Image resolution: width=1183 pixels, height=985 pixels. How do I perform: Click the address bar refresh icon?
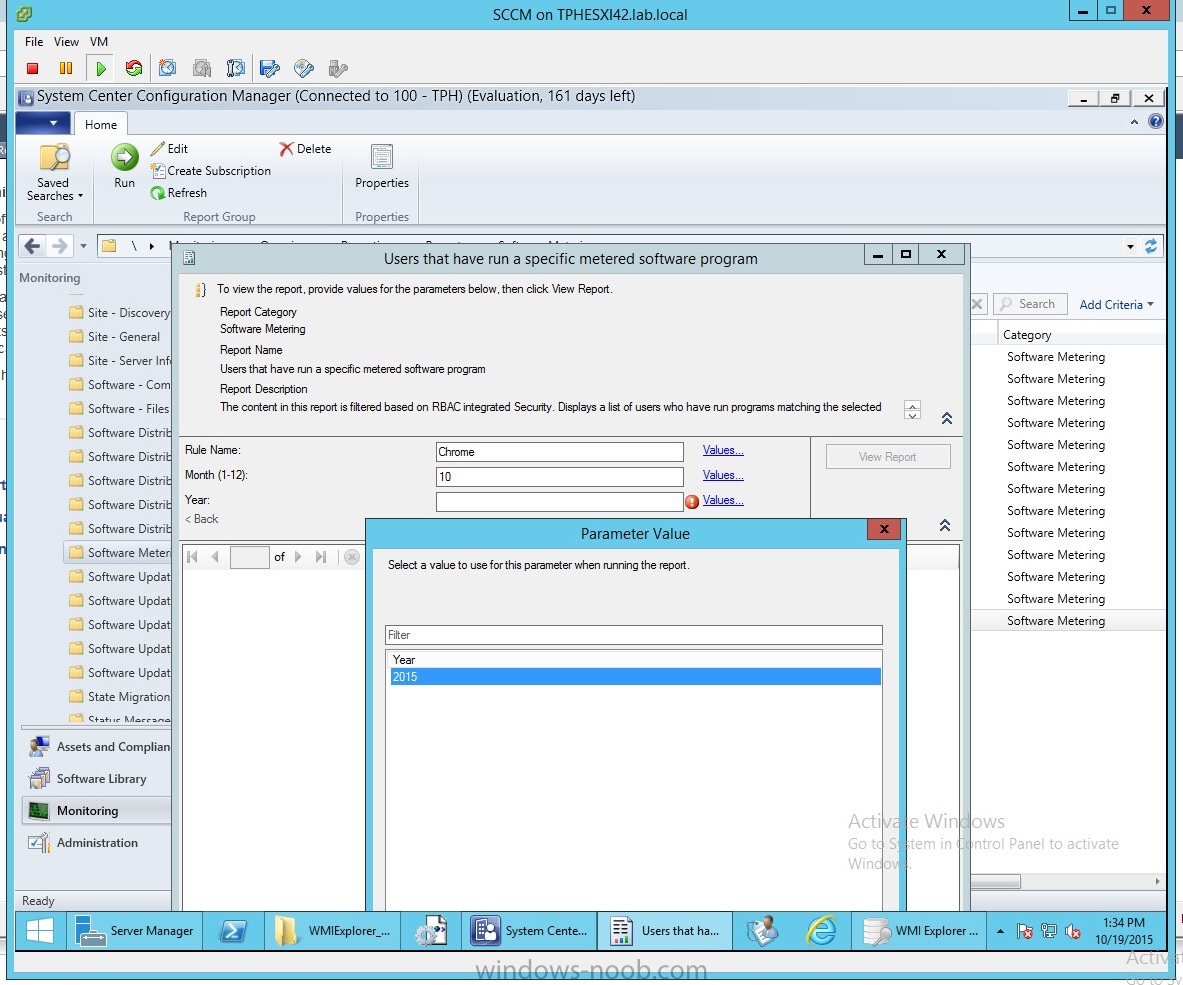click(x=1151, y=246)
